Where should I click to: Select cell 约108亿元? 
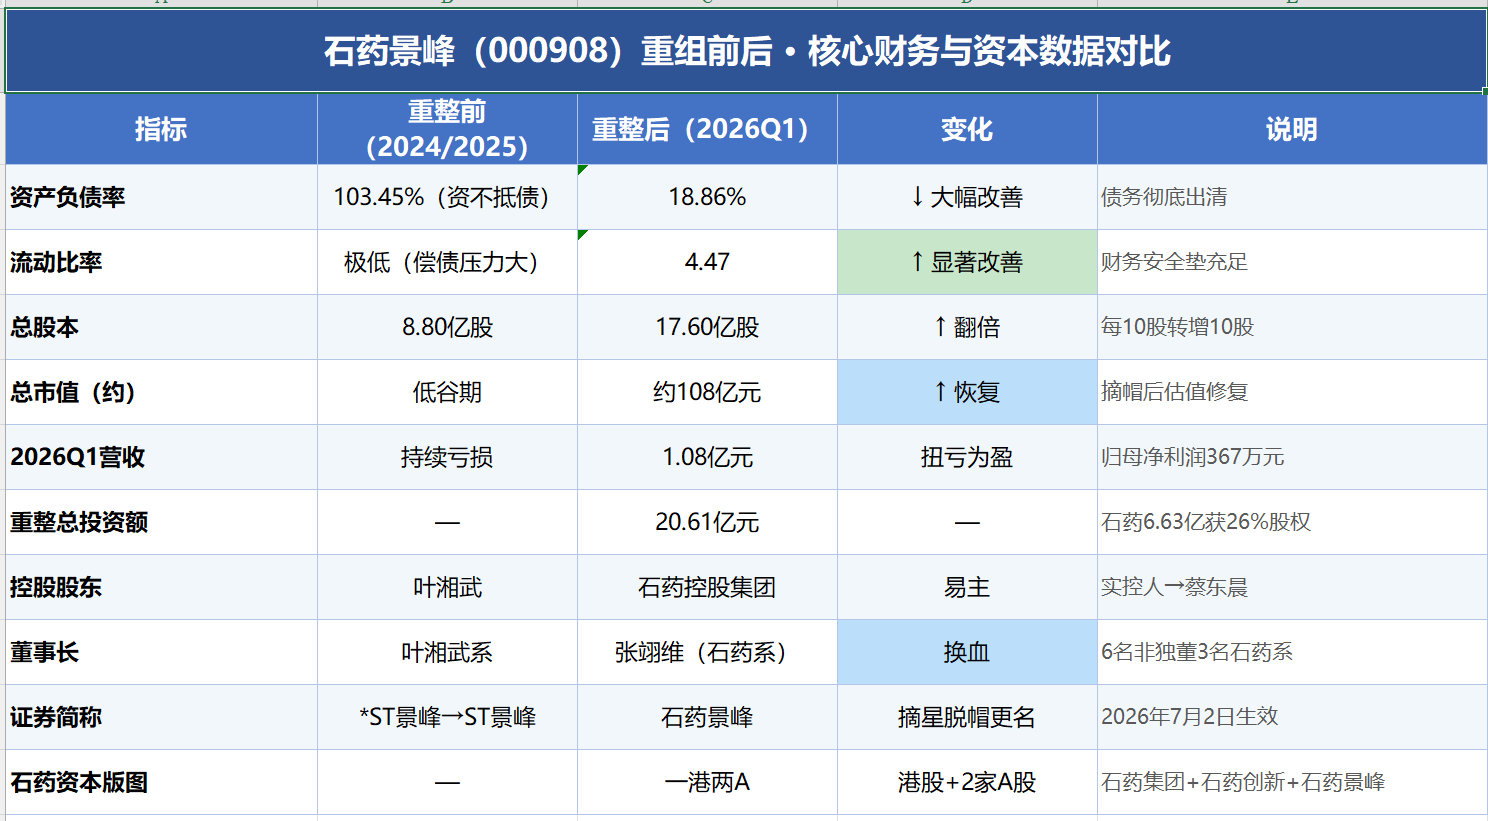coord(707,392)
